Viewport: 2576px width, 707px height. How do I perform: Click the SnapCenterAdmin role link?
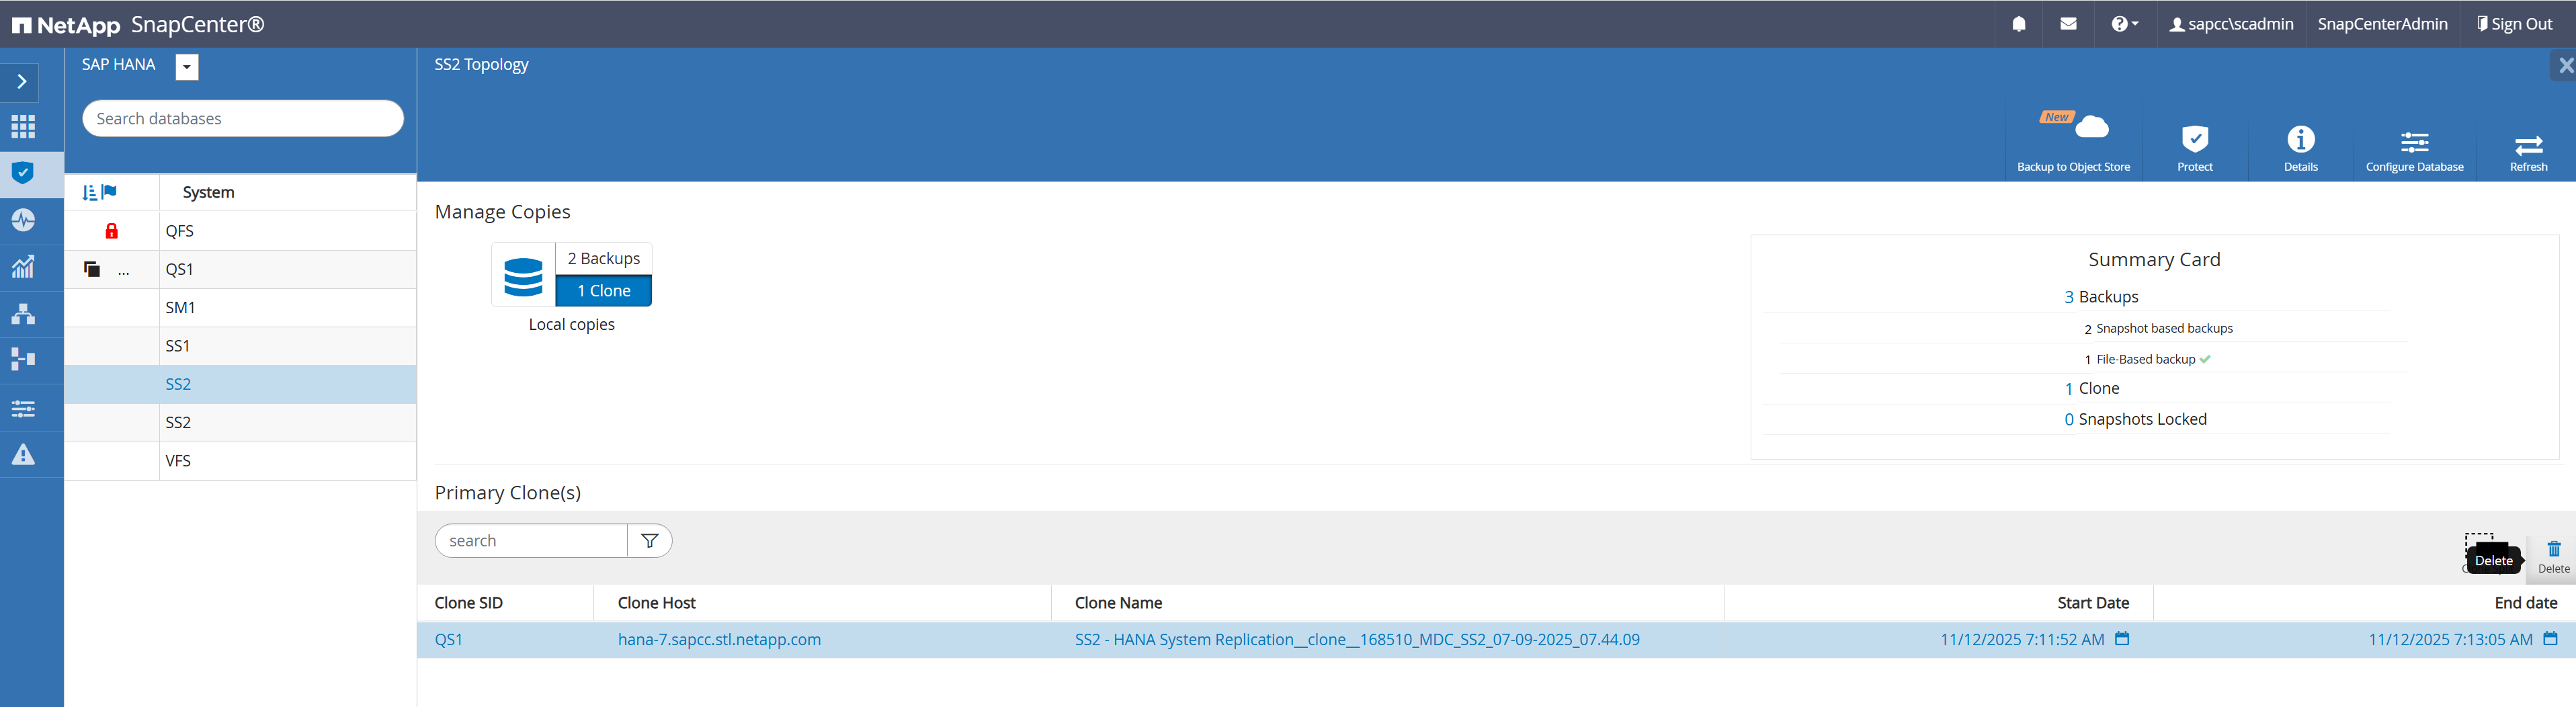[x=2382, y=24]
